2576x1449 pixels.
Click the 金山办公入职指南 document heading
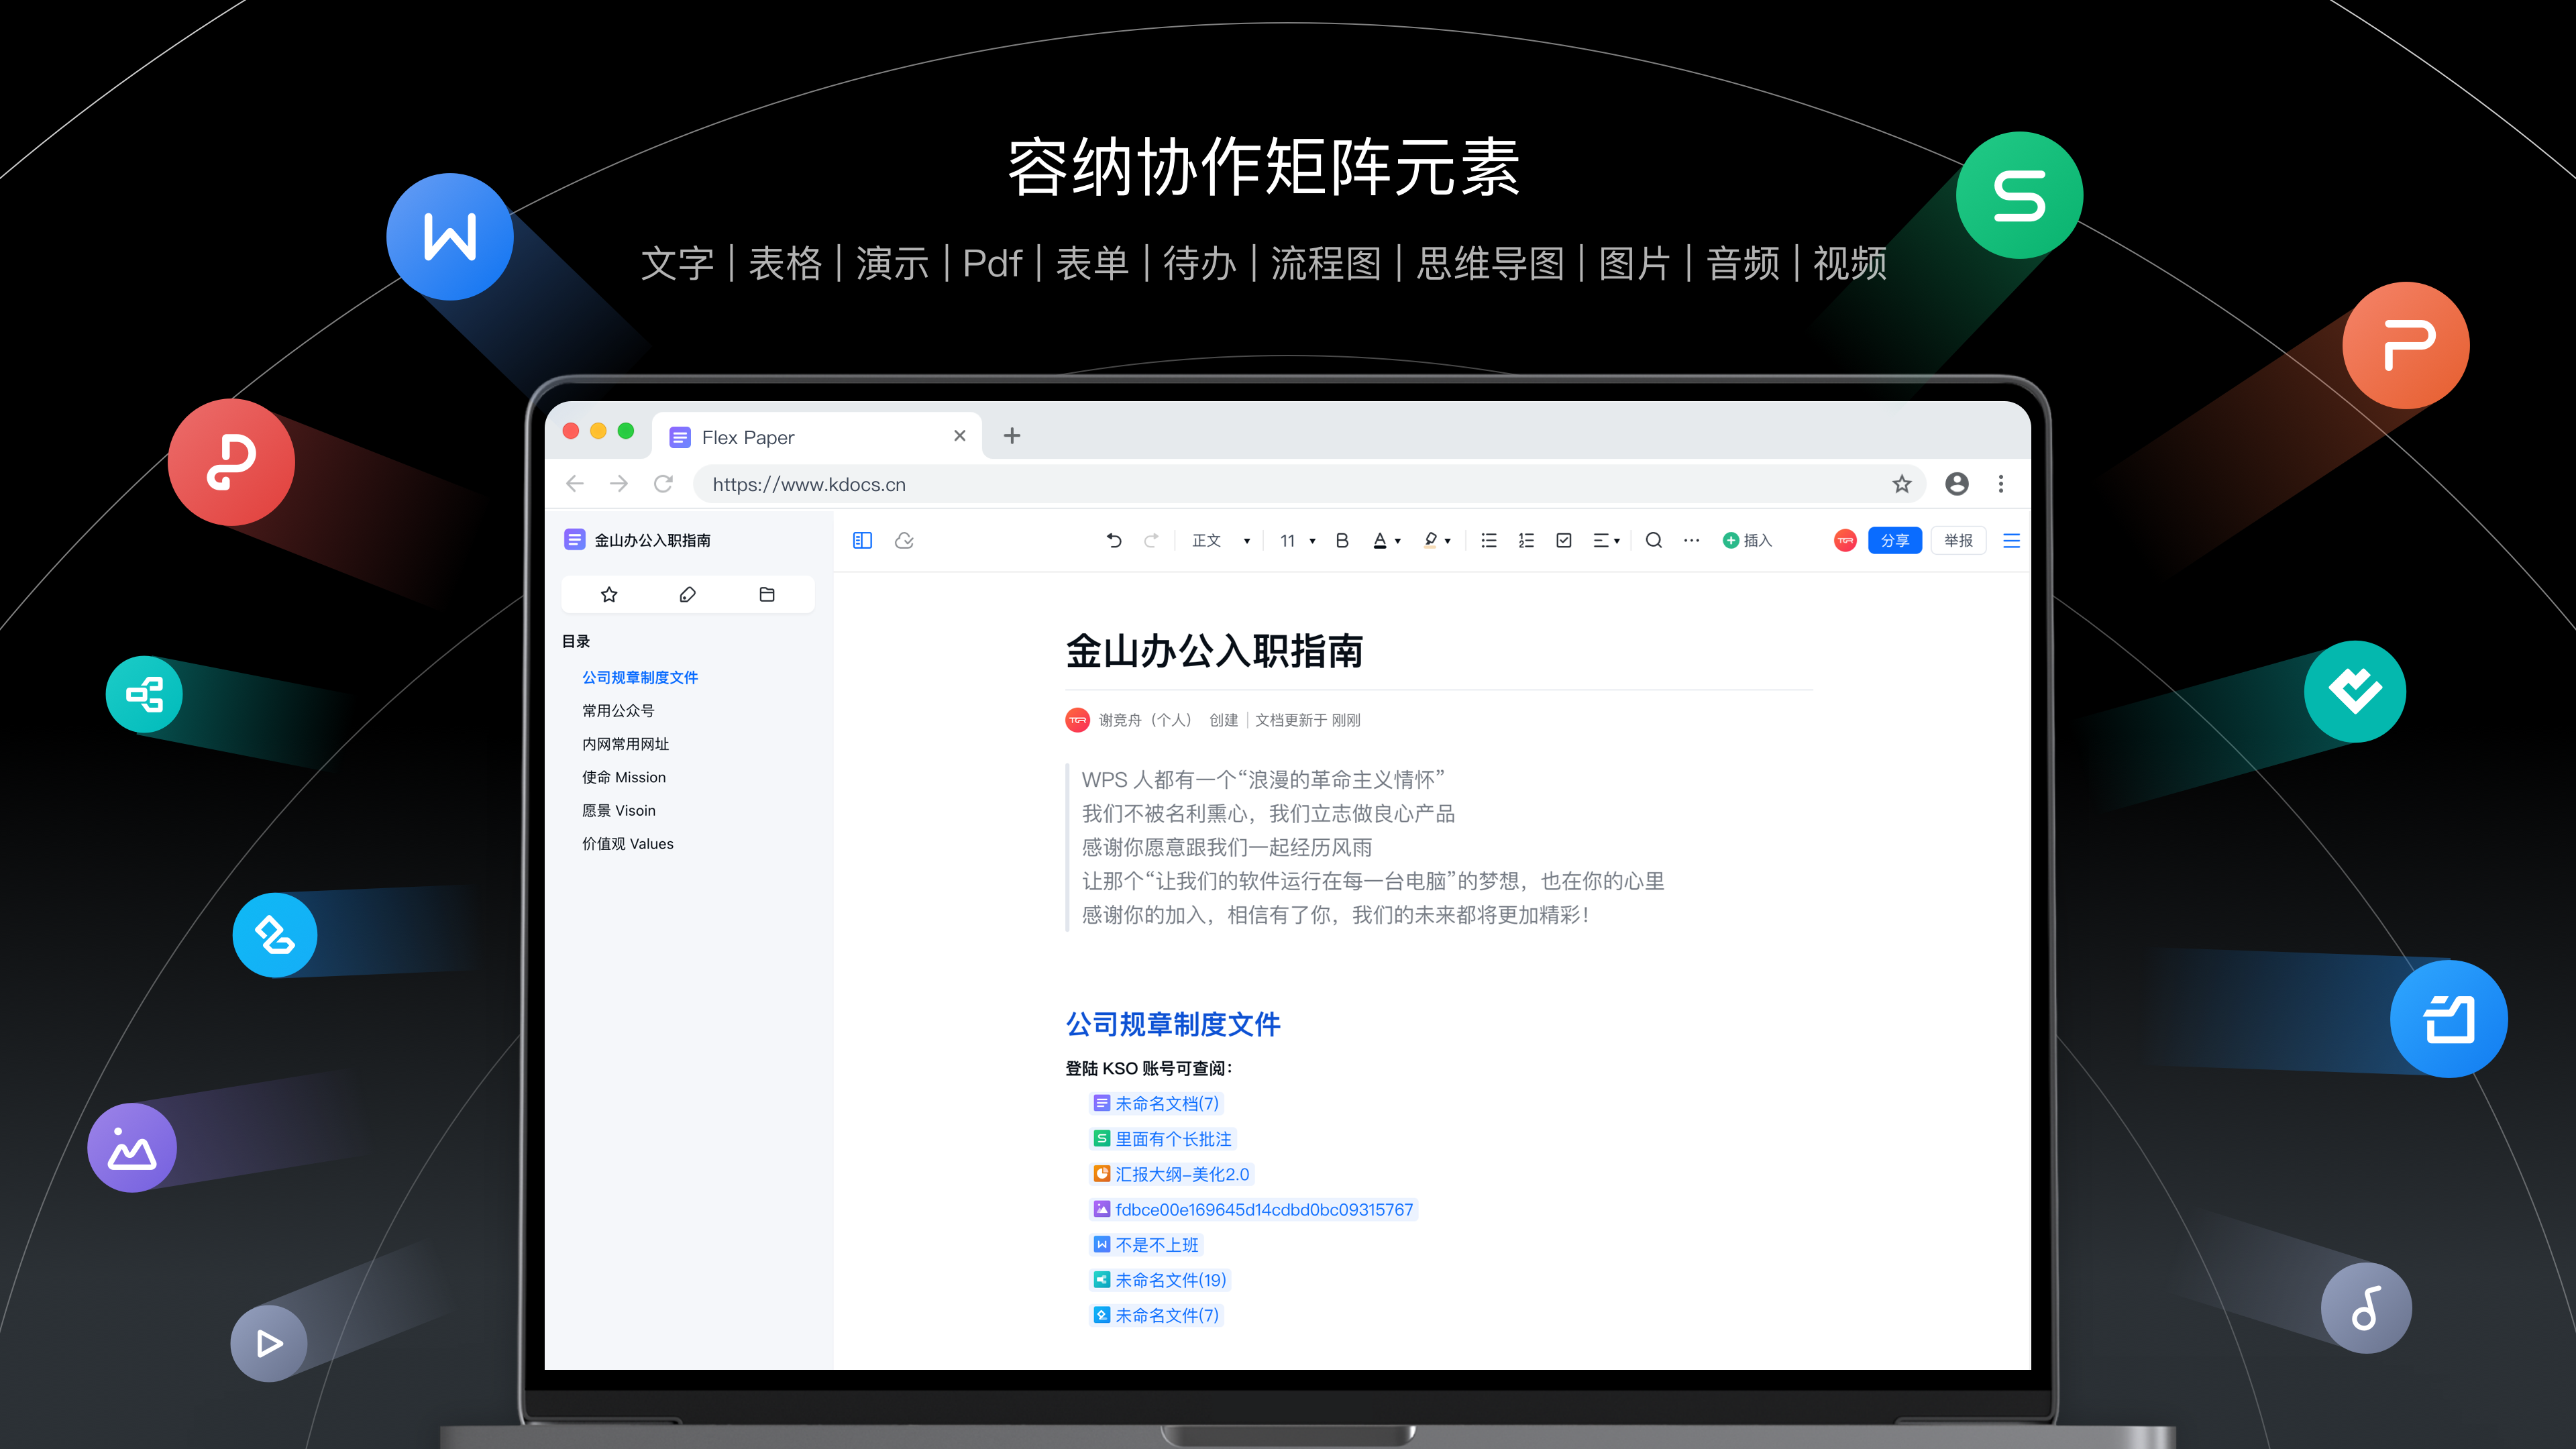[1214, 651]
